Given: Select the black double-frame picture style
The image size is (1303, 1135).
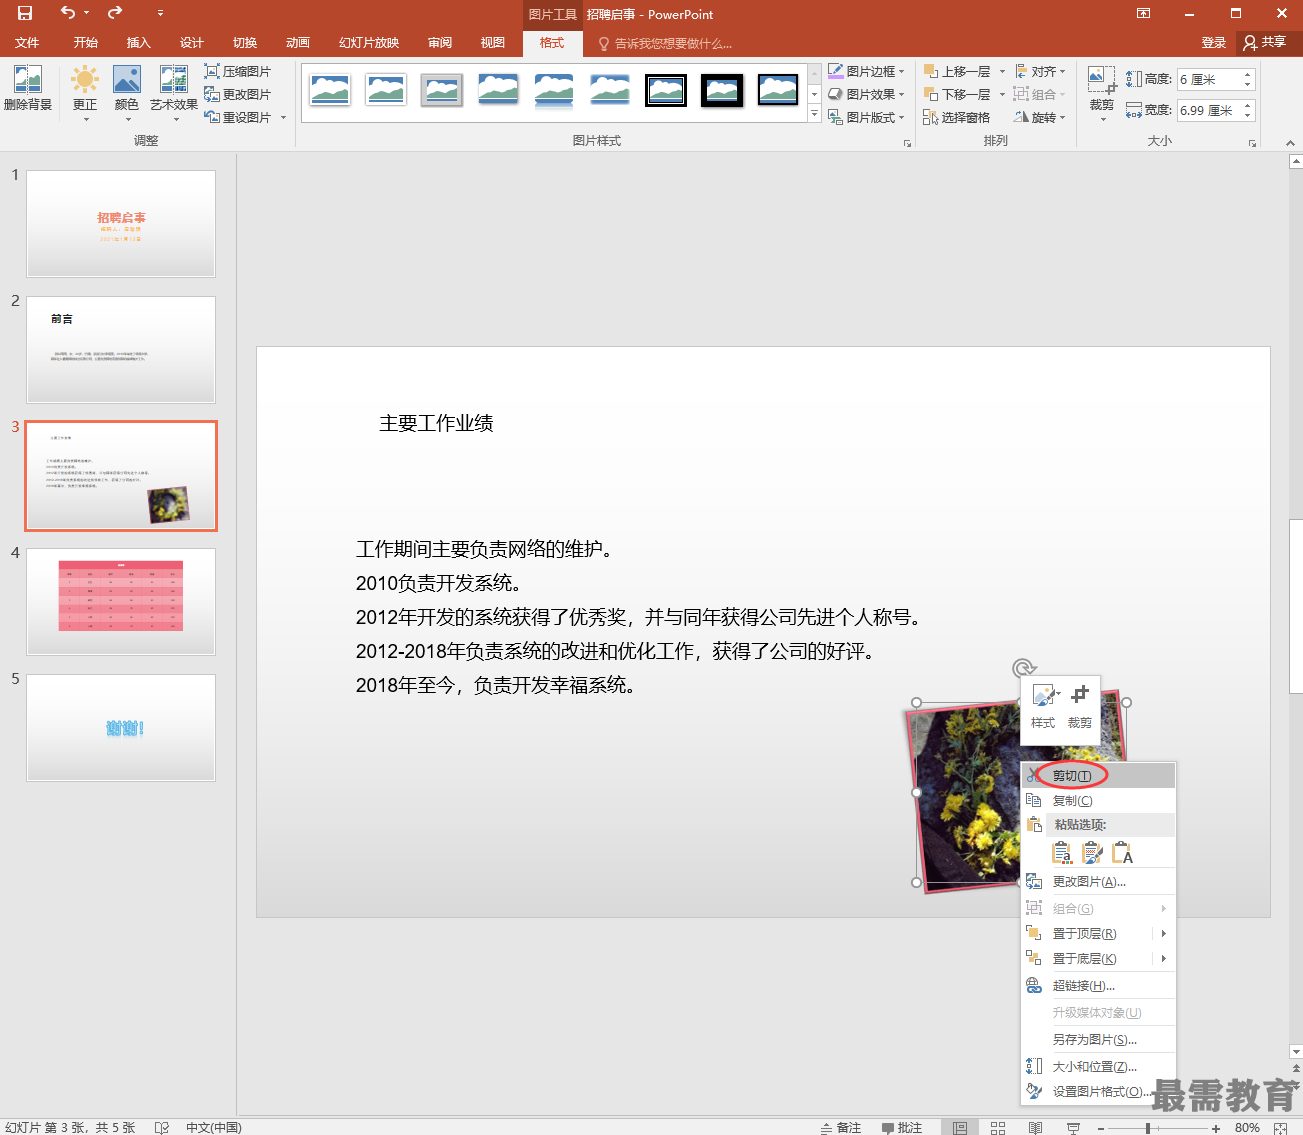Looking at the screenshot, I should (x=666, y=90).
